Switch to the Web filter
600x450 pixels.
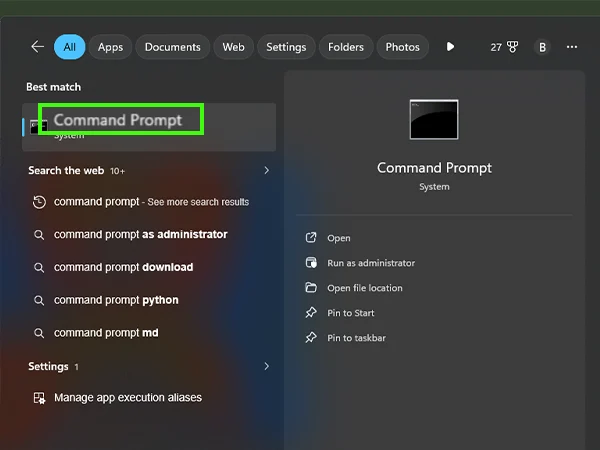coord(233,47)
